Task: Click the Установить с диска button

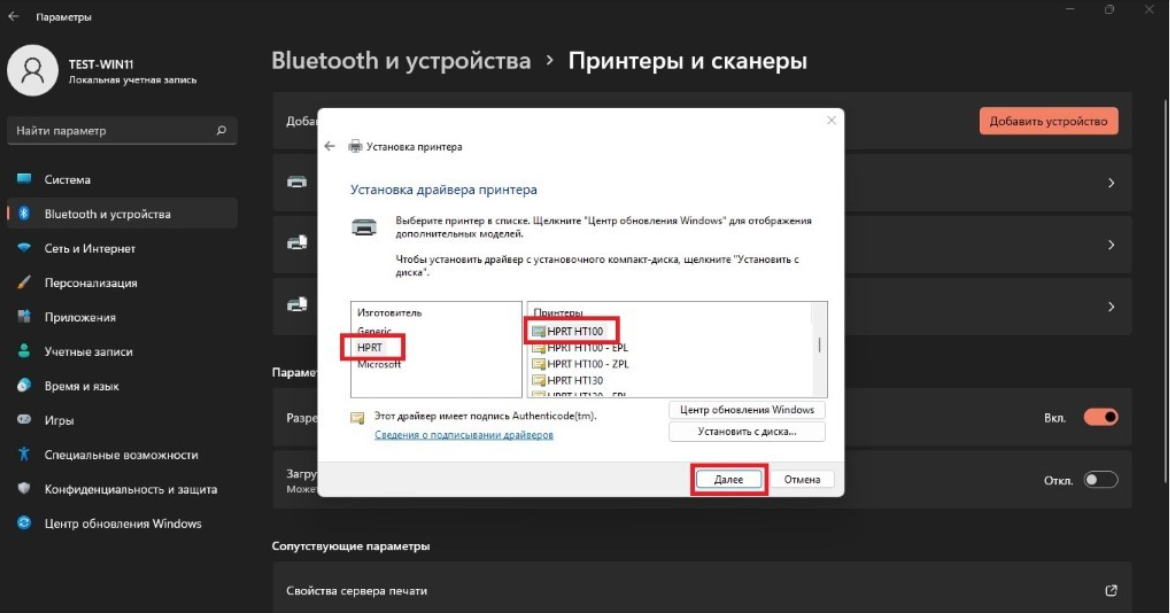Action: pyautogui.click(x=747, y=432)
